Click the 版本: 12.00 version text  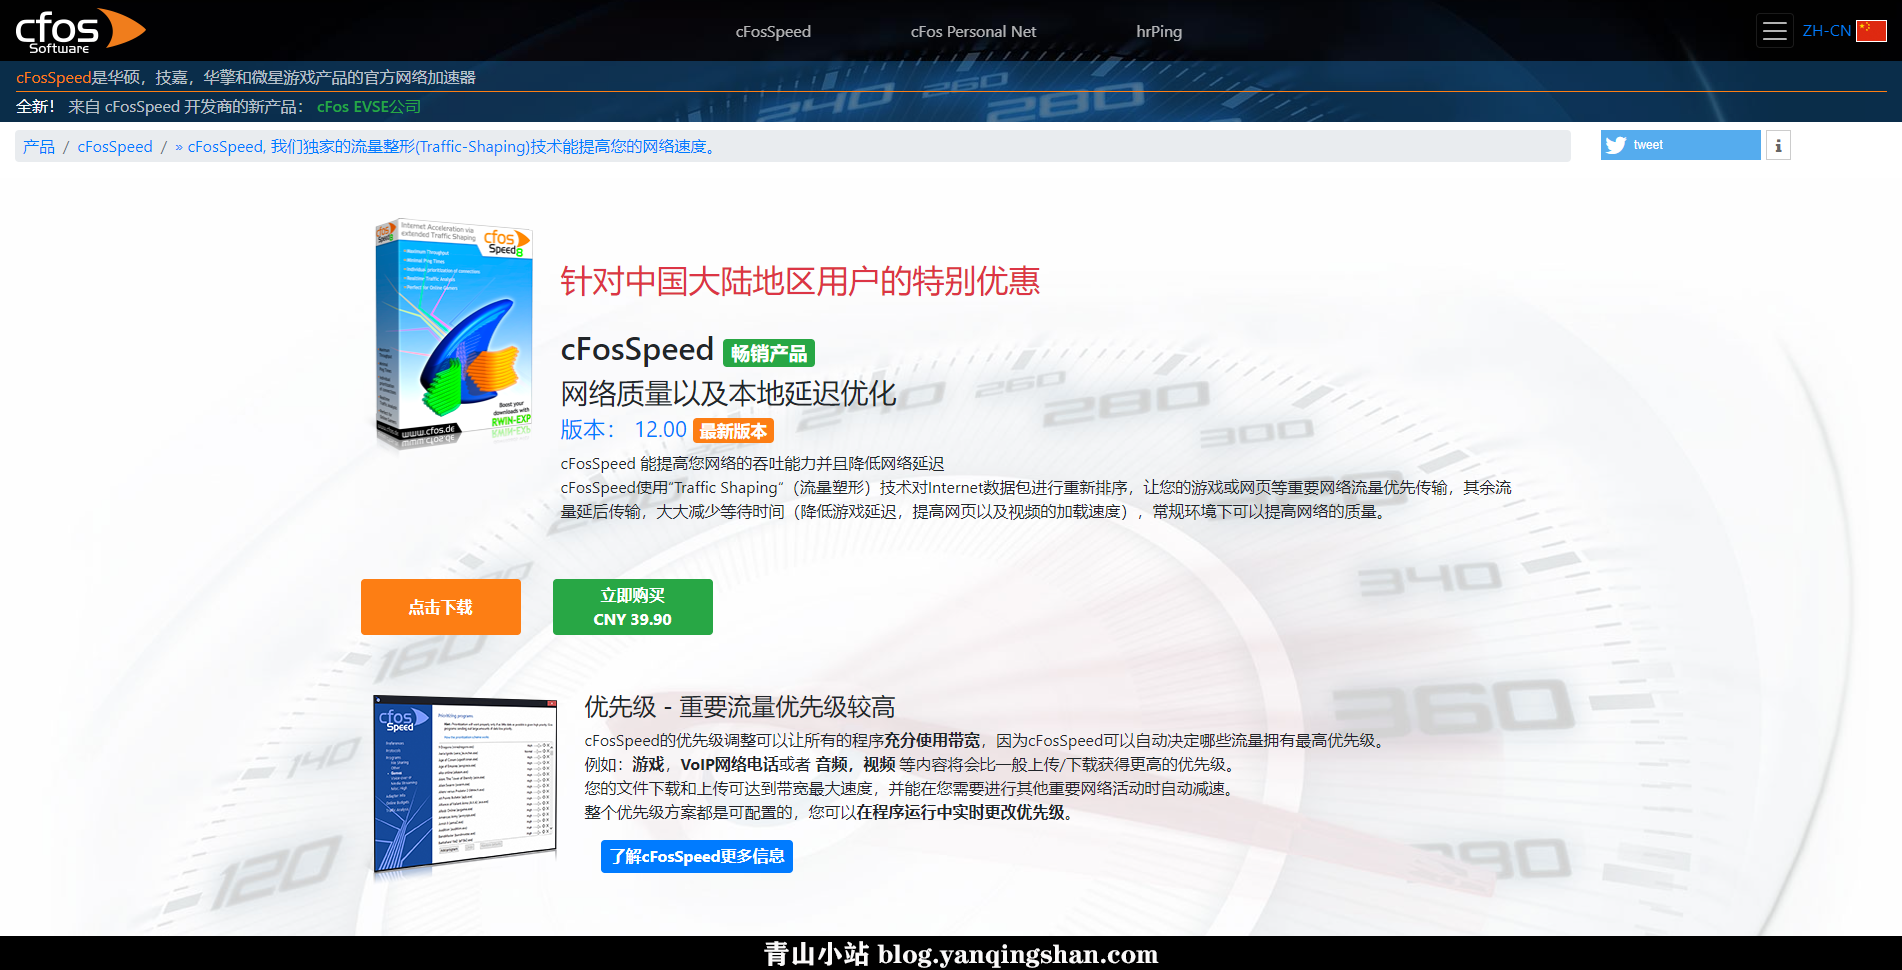[x=623, y=430]
